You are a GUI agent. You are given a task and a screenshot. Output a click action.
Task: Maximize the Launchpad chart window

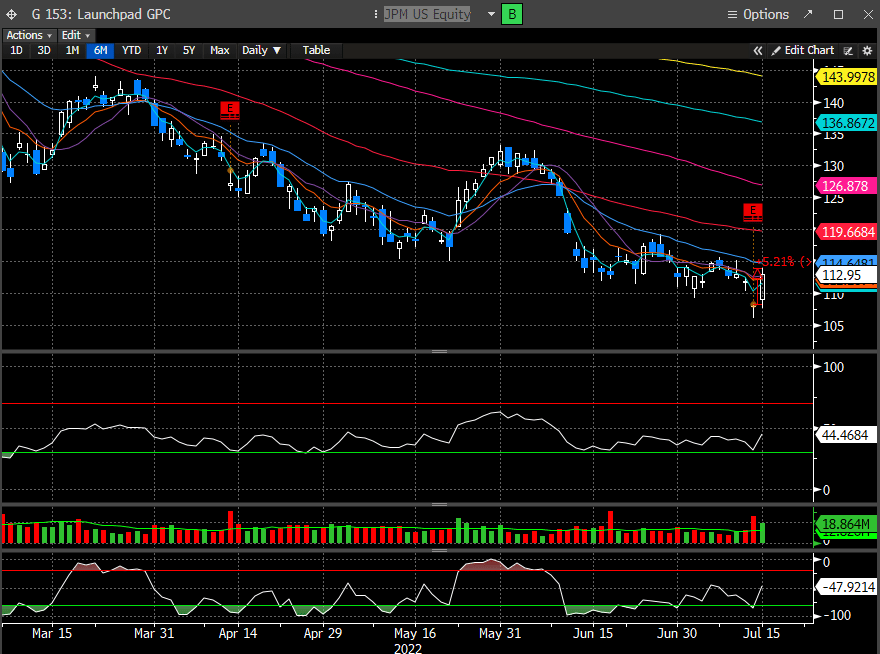pos(838,15)
